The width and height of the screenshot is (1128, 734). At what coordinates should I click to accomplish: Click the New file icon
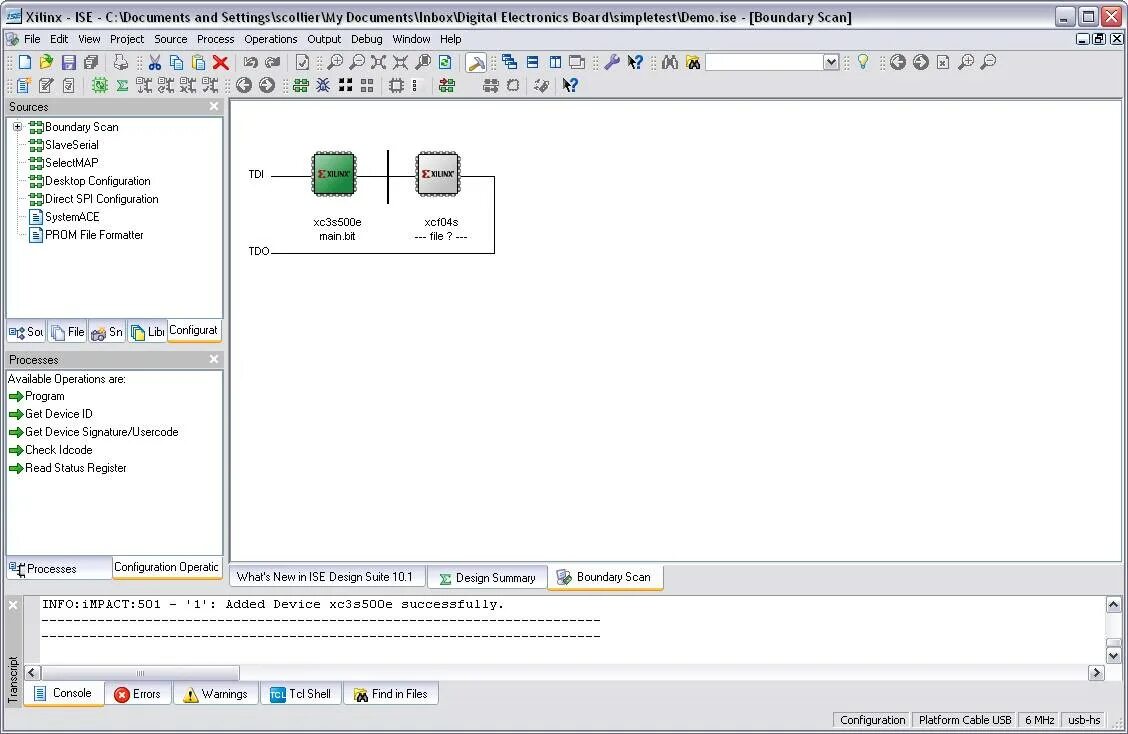click(24, 63)
